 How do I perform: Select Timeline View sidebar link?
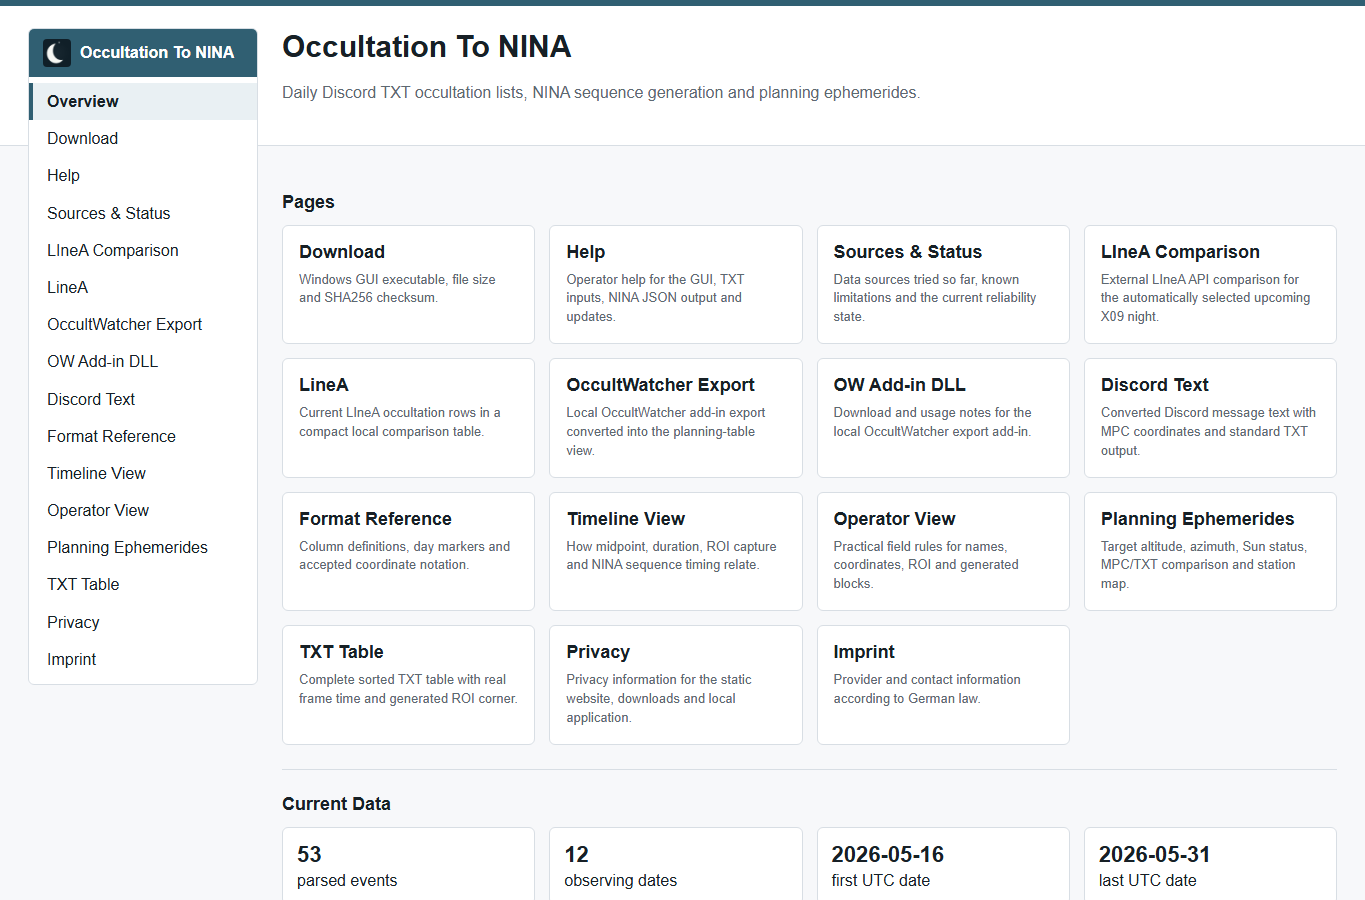(143, 473)
